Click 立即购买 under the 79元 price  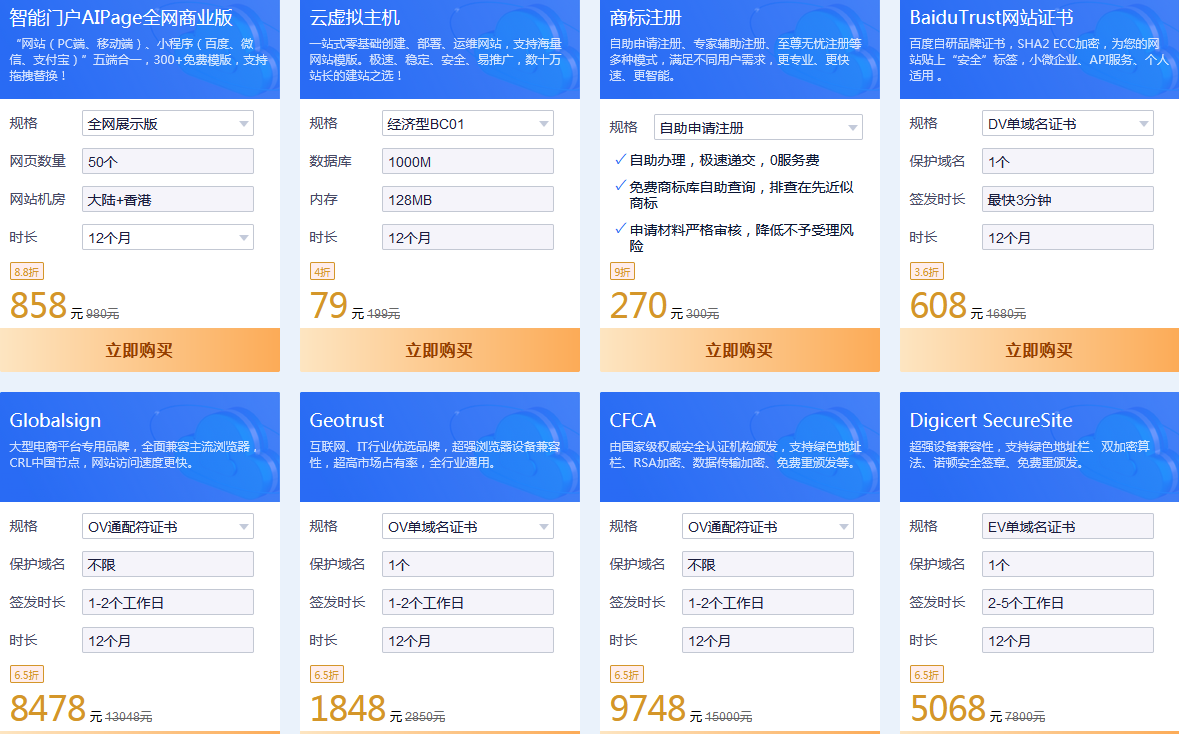[440, 350]
